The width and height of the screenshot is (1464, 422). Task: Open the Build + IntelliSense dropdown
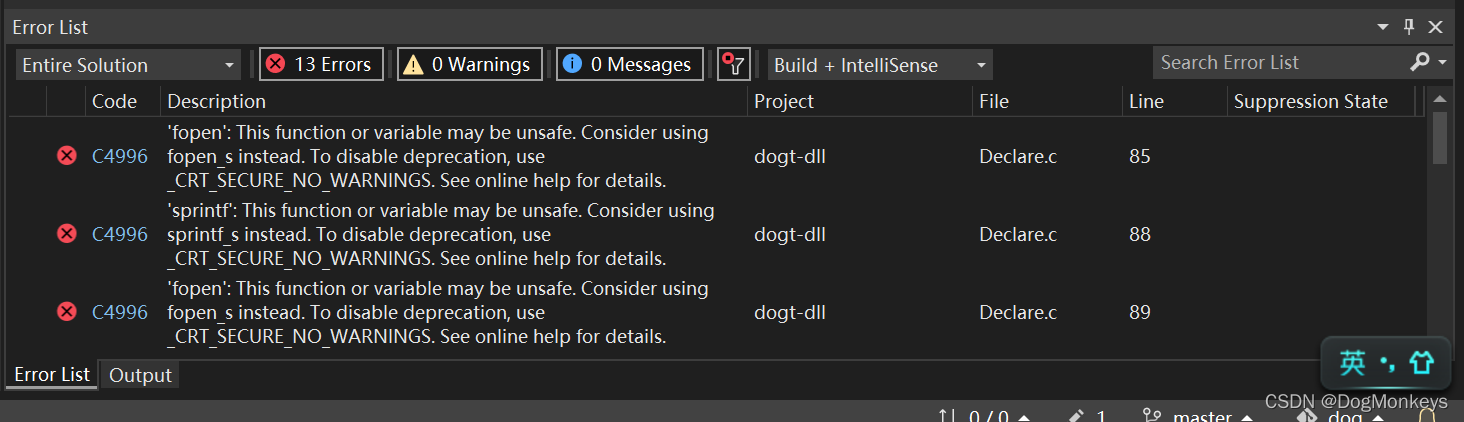point(880,65)
